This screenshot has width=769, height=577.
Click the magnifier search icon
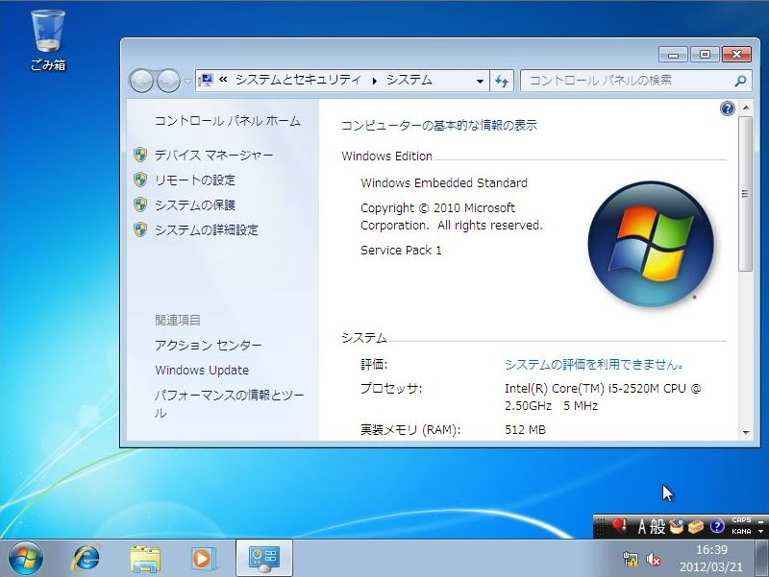[741, 81]
